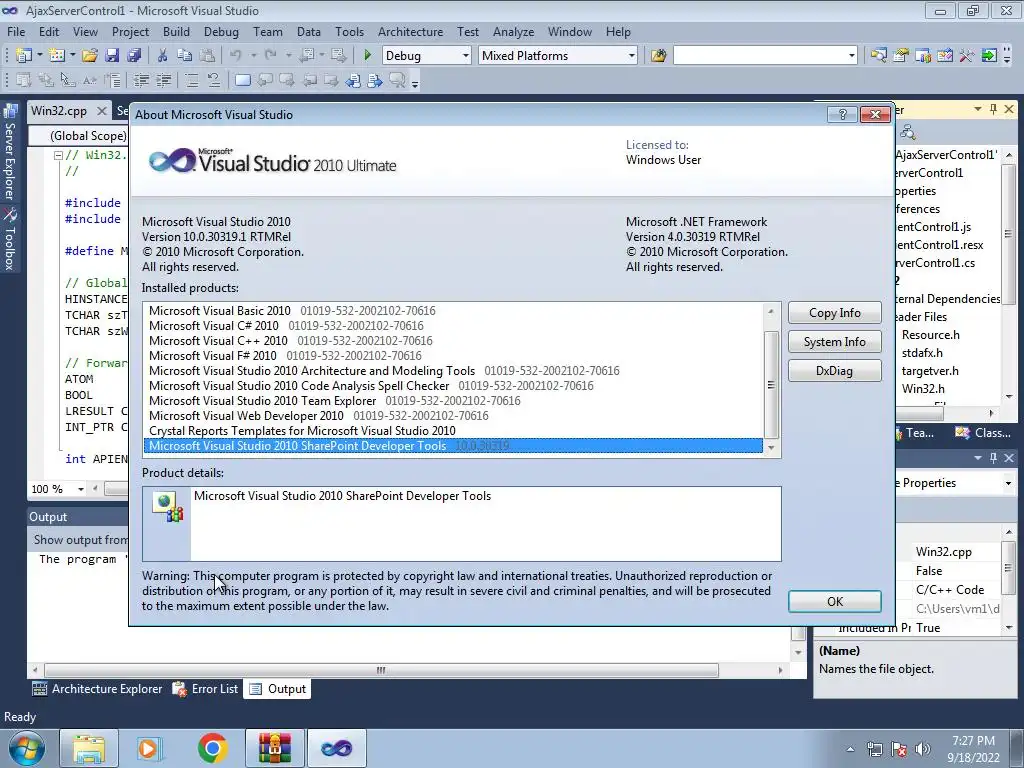Screen dimensions: 1024x768
Task: Open the Properties Window toolbar icon
Action: coord(901,56)
